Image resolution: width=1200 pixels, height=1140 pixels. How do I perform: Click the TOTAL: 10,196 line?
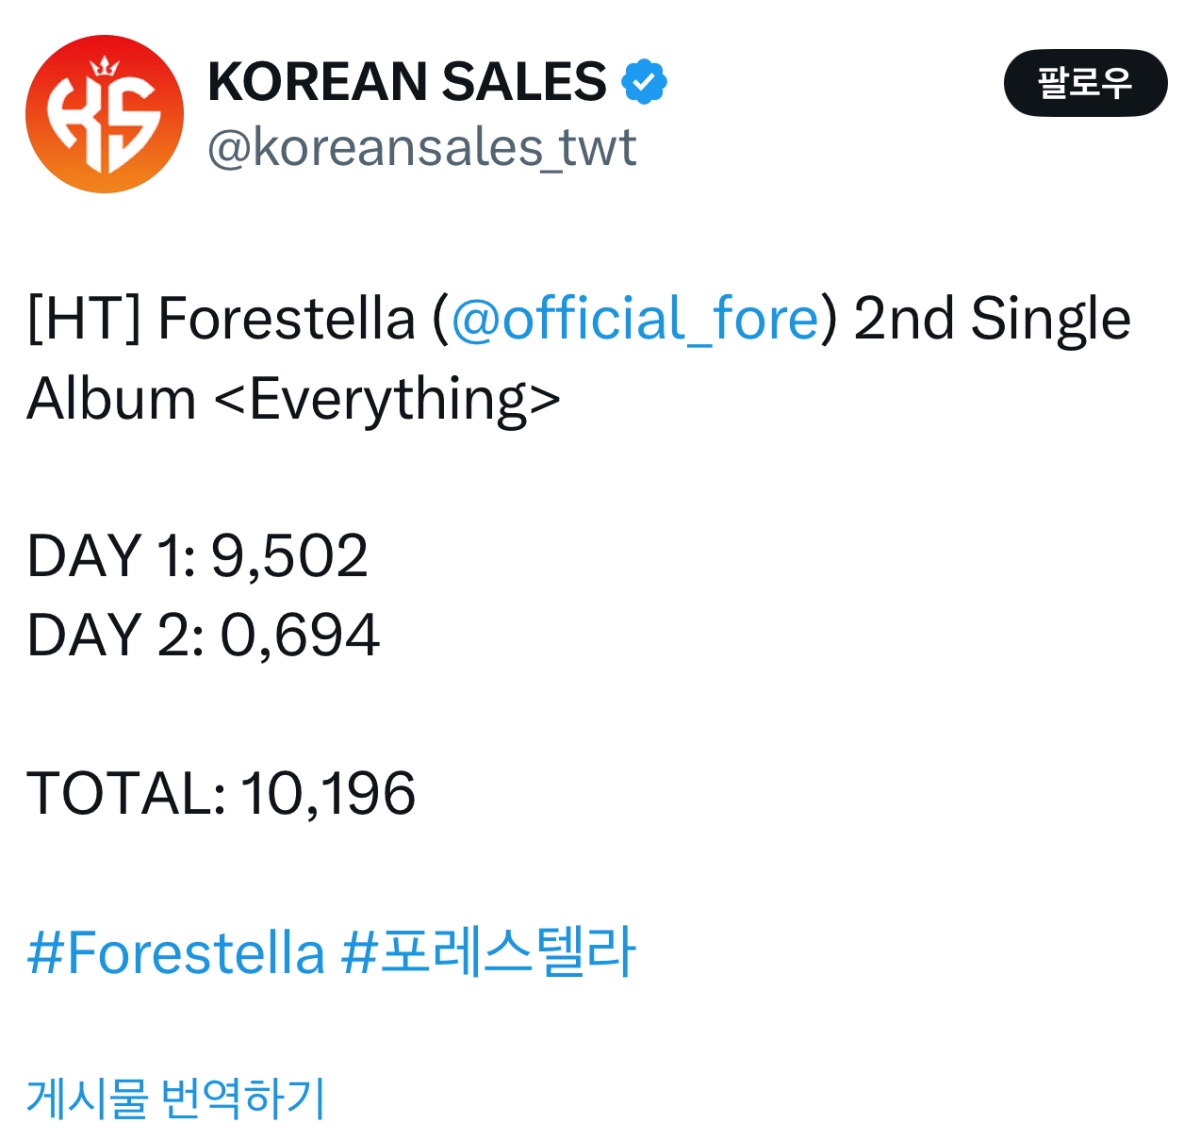coord(221,794)
